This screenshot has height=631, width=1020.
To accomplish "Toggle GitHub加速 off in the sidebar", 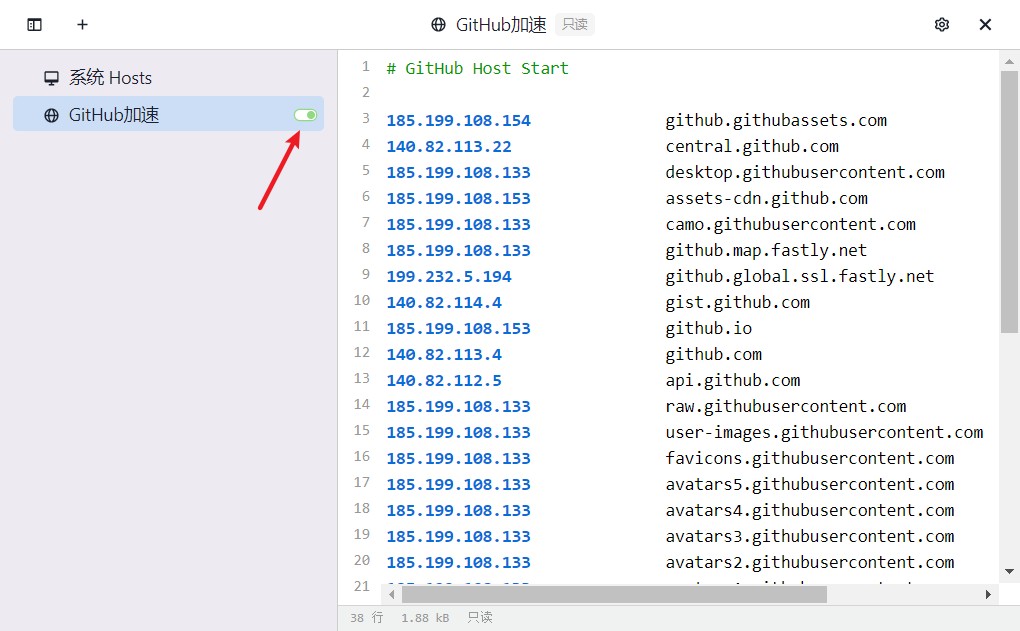I will pos(303,114).
